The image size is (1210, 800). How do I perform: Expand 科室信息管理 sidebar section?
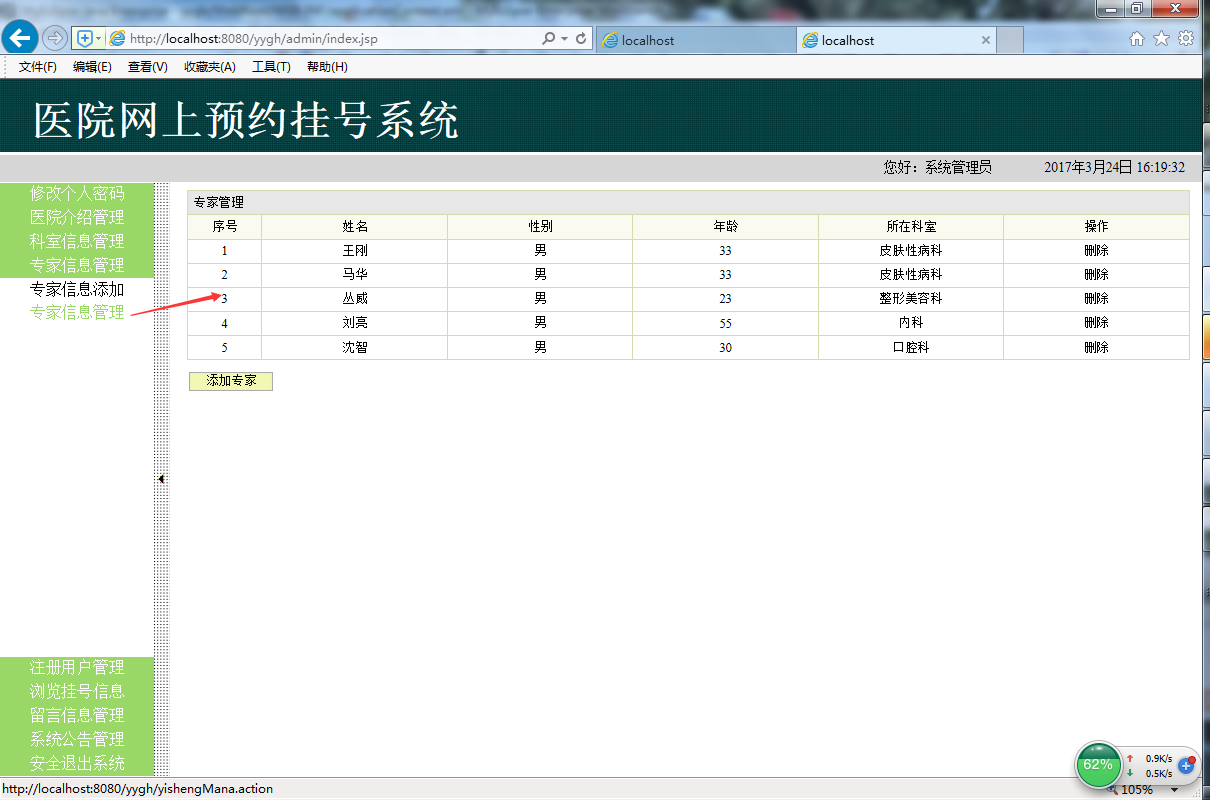tap(77, 241)
